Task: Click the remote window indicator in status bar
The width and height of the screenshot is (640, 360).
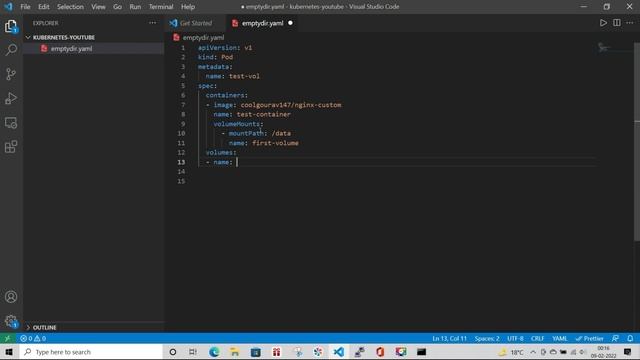Action: click(7, 338)
